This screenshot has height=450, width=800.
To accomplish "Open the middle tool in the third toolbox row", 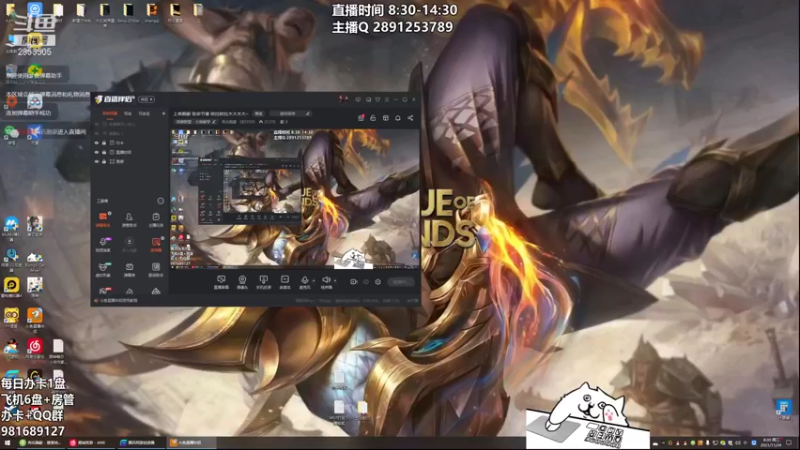I will [129, 269].
